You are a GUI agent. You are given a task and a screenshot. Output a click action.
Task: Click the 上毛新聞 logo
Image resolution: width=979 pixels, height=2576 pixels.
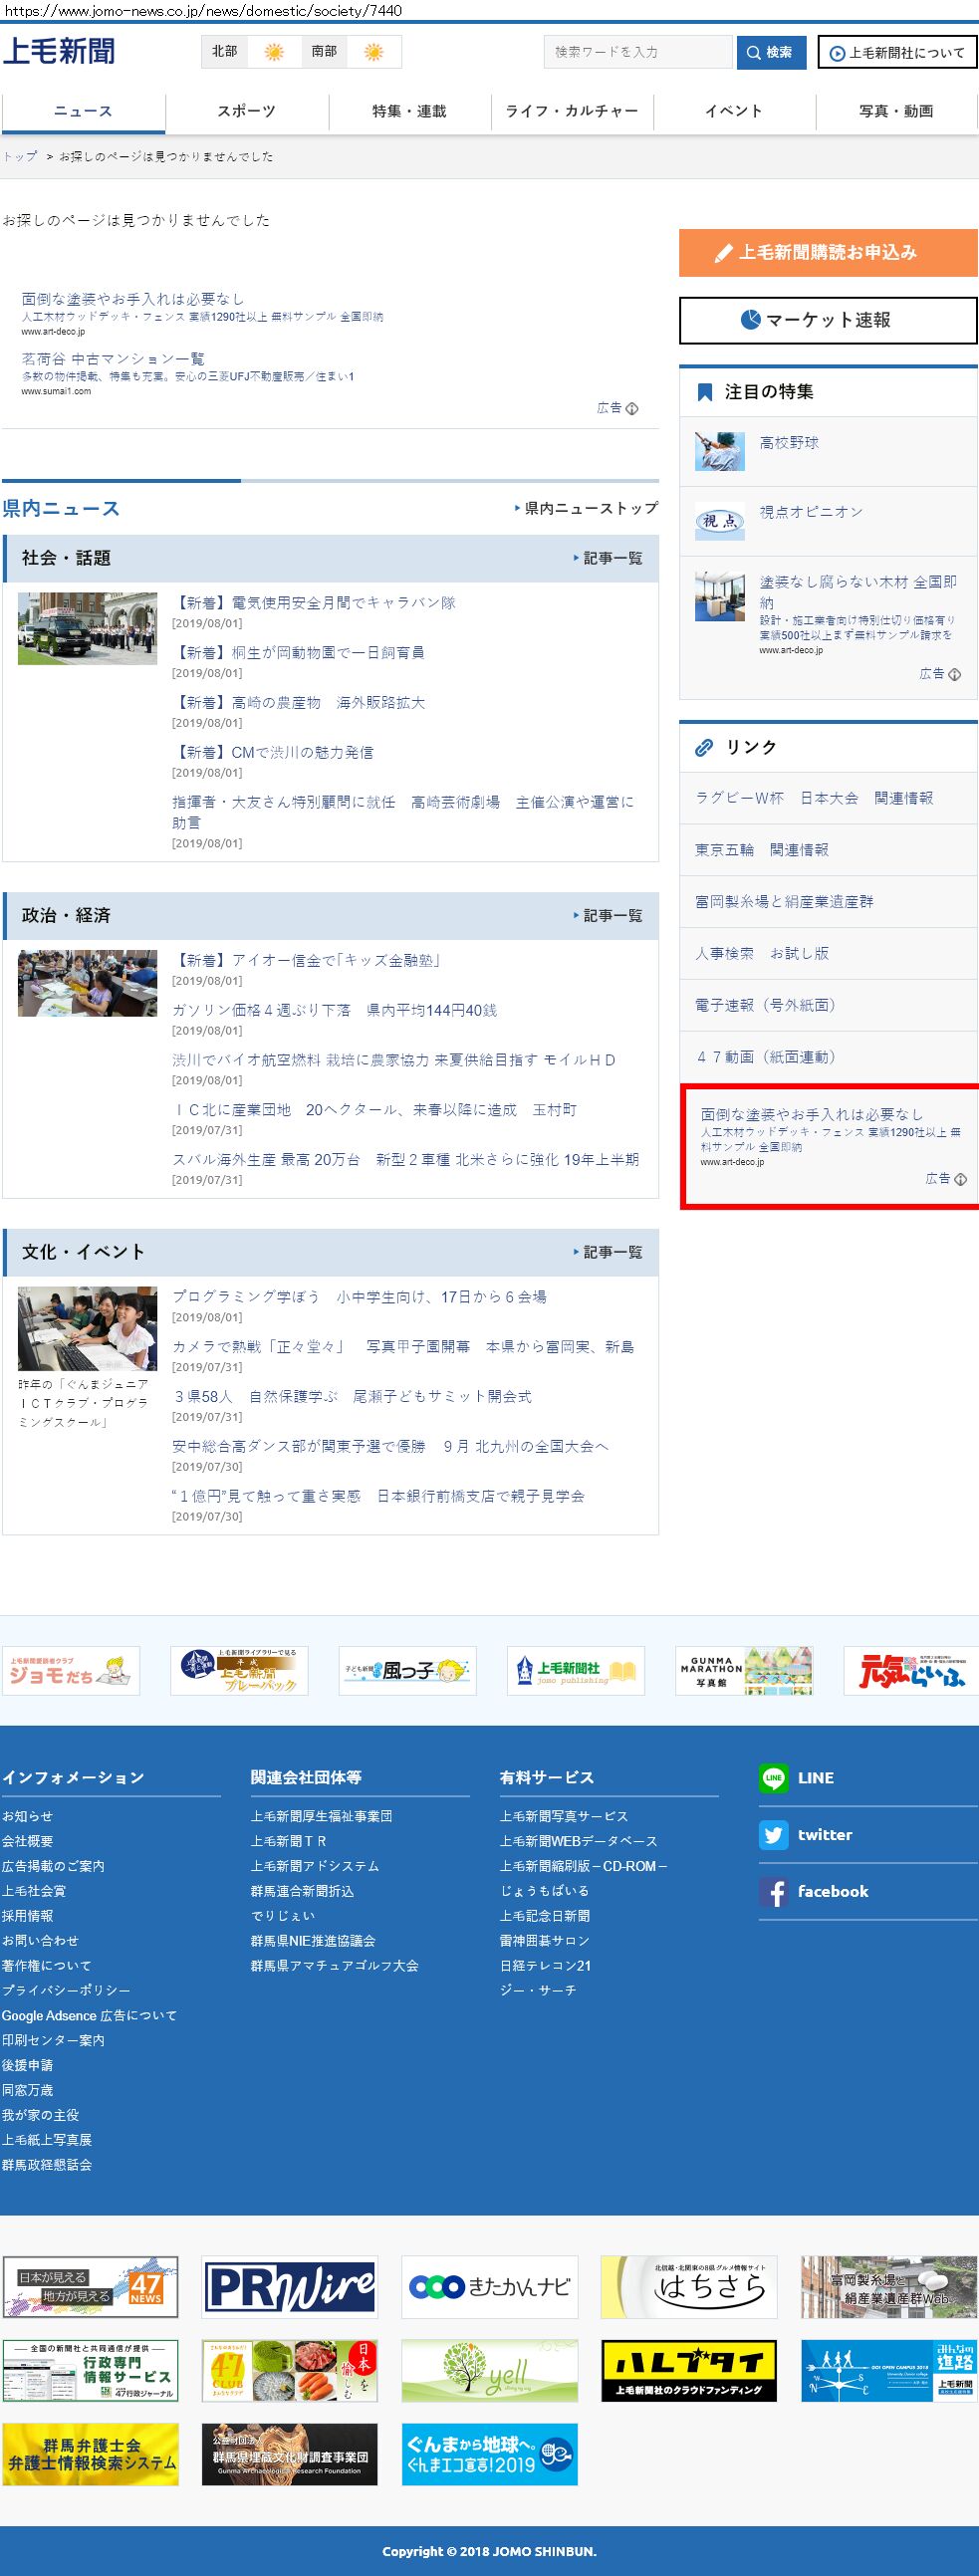pos(59,51)
